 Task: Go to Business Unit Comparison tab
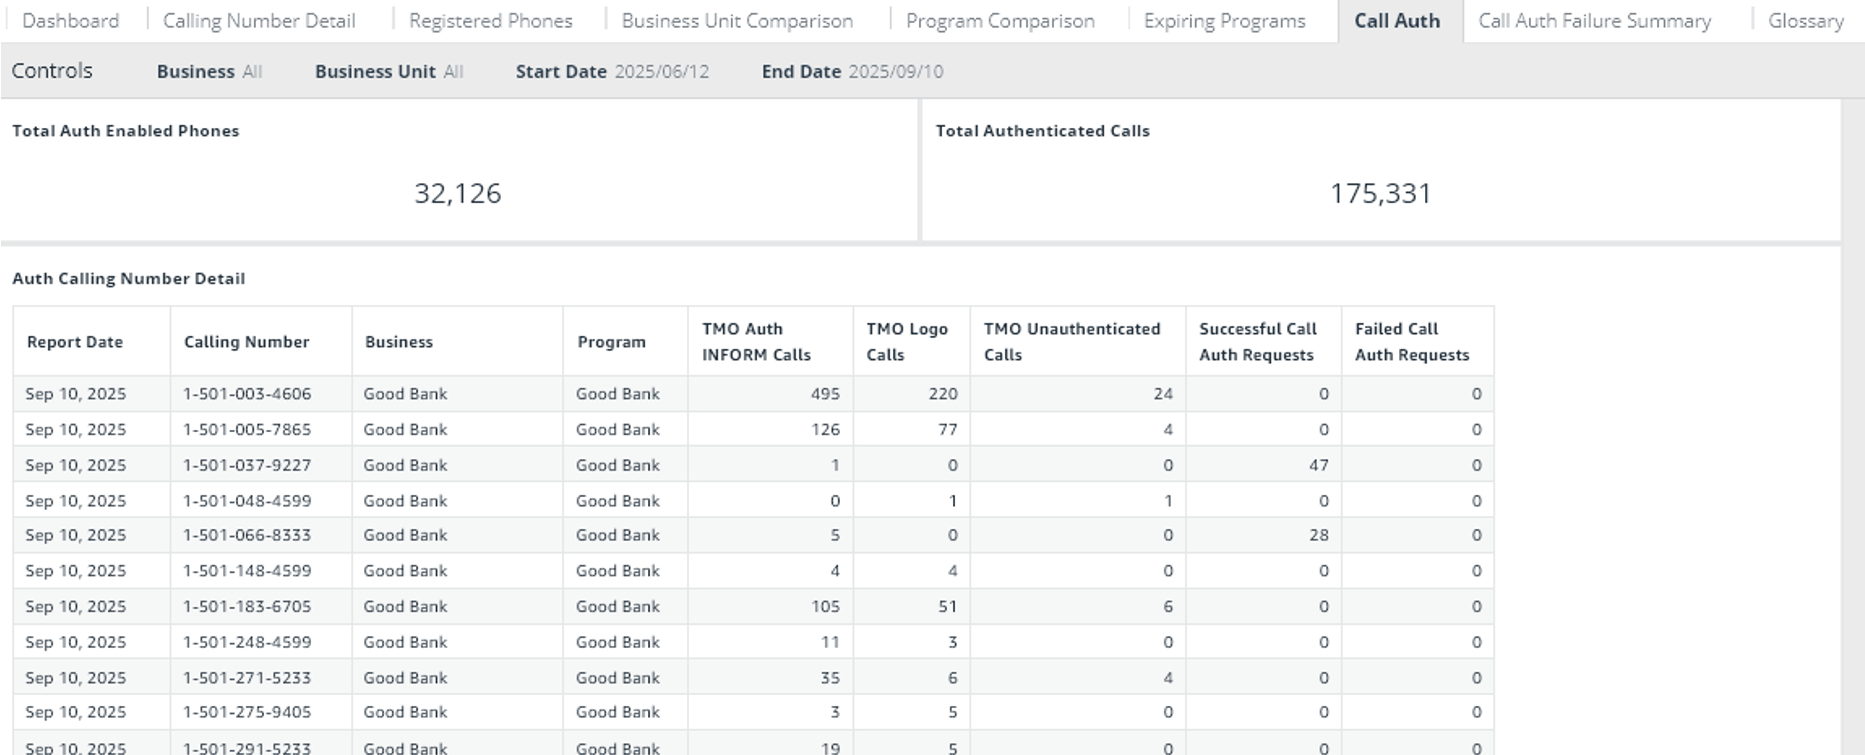click(x=737, y=21)
